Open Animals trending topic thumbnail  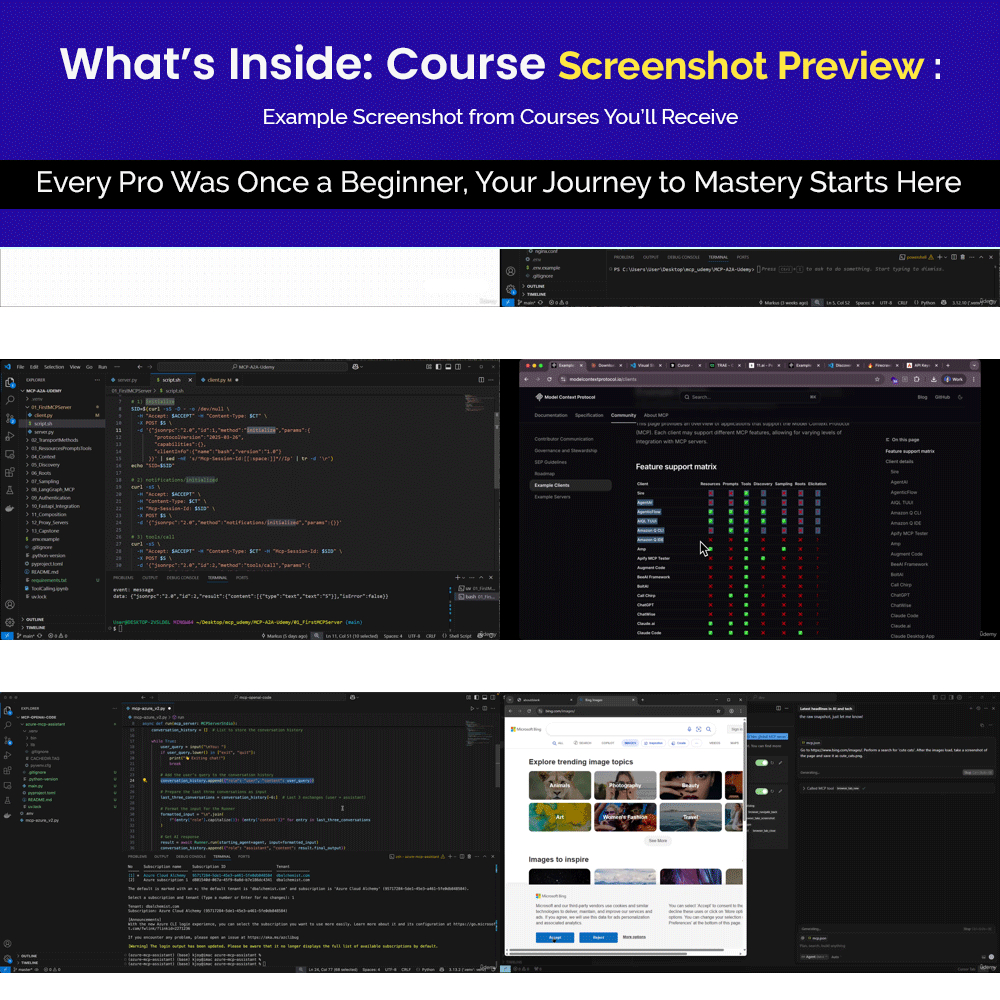560,785
